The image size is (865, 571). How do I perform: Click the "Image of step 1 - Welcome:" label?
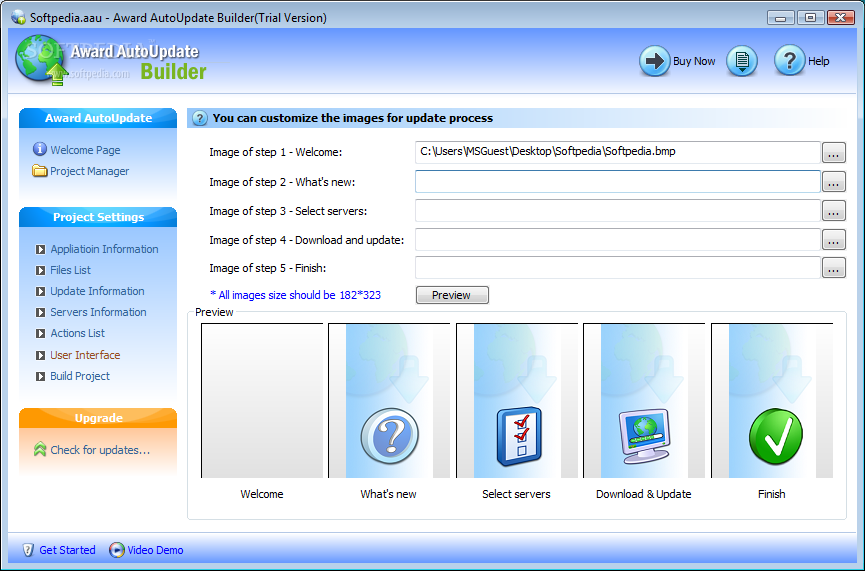[275, 152]
